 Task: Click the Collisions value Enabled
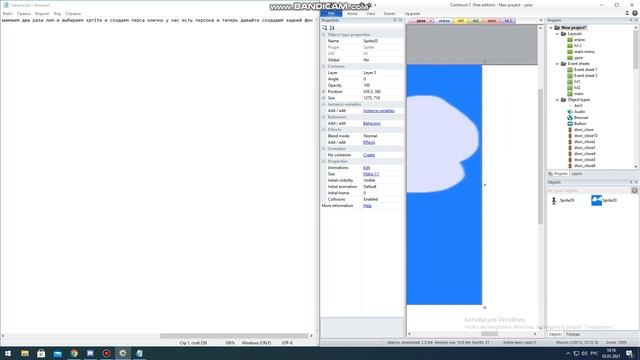tap(383, 199)
